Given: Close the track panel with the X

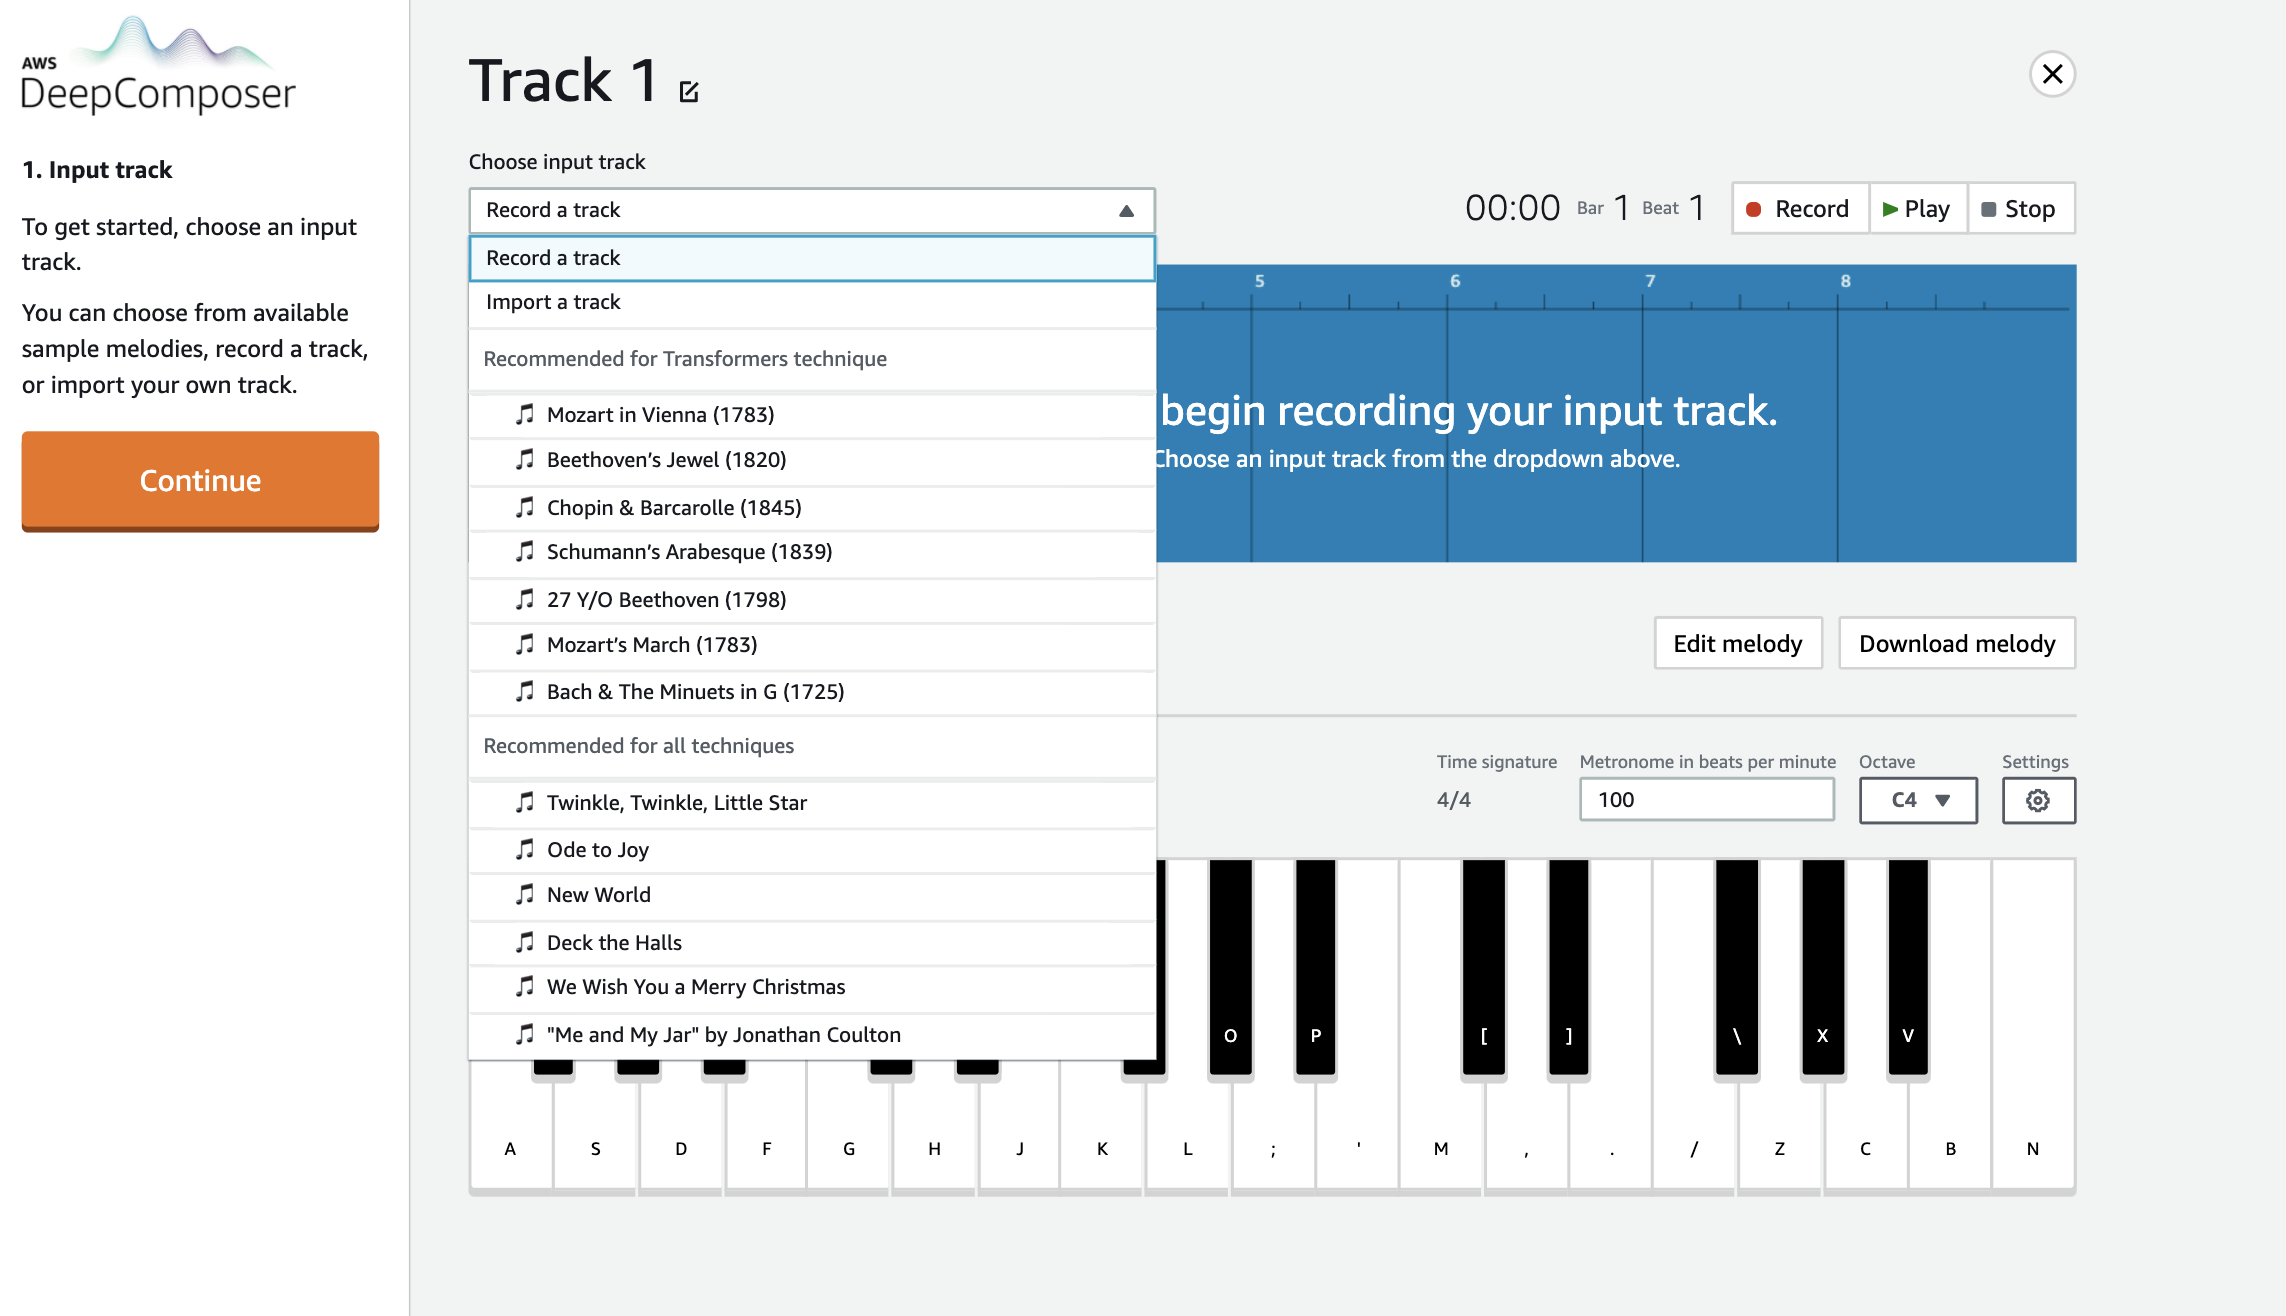Looking at the screenshot, I should [2052, 74].
